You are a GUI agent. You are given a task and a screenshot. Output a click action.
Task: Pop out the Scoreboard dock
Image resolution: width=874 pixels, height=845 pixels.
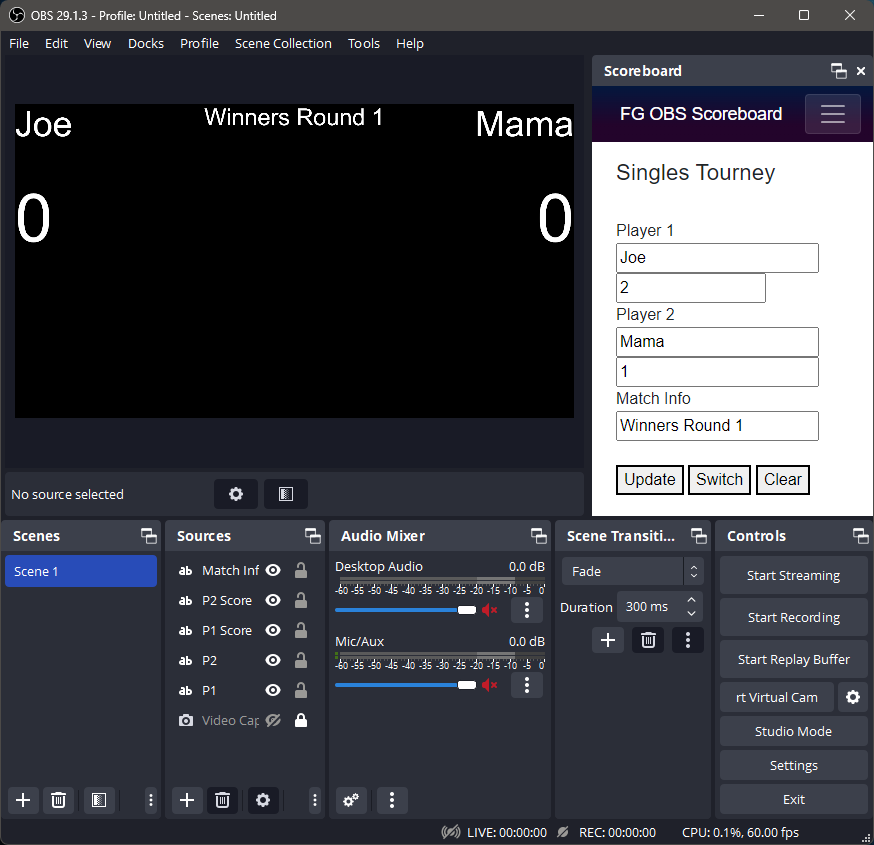[x=838, y=71]
